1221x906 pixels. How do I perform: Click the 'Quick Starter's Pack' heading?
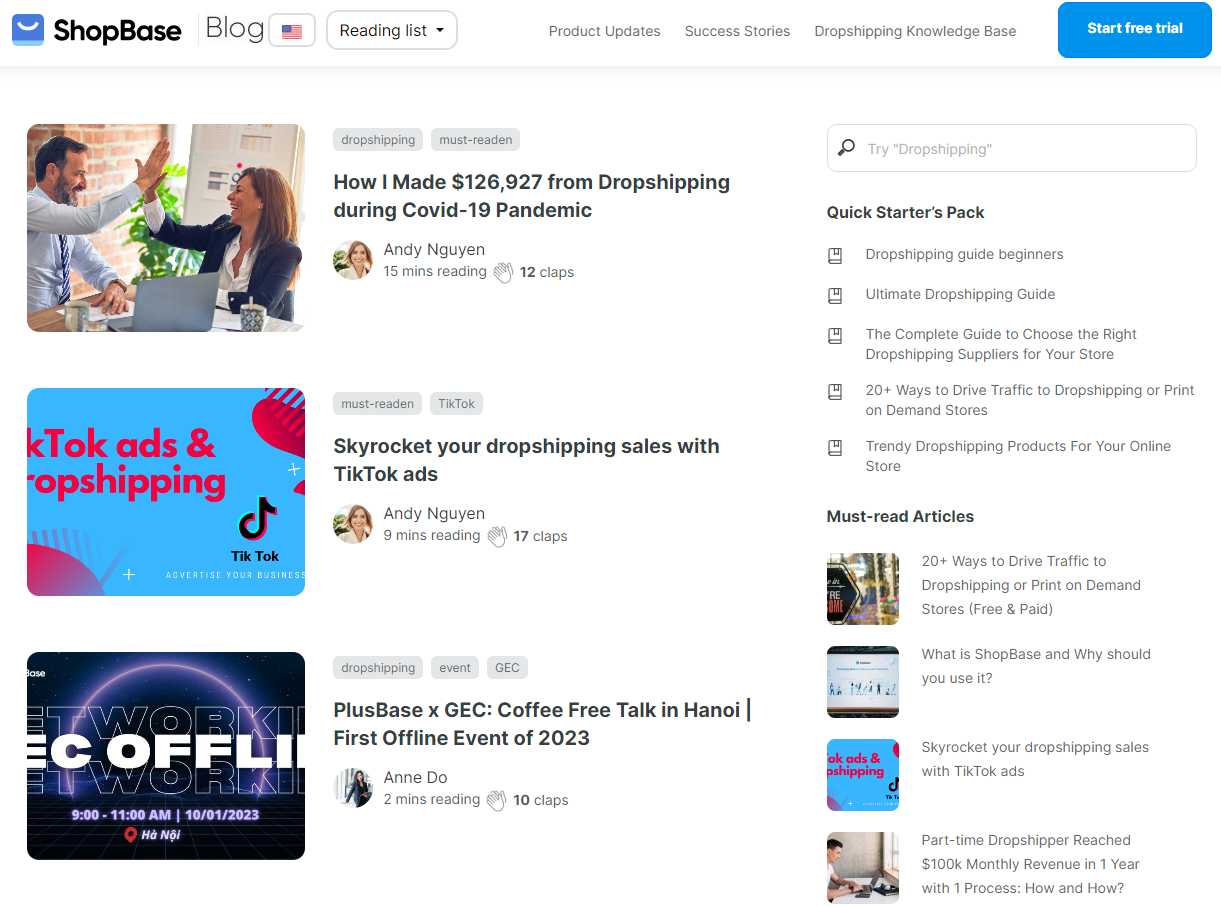[906, 212]
